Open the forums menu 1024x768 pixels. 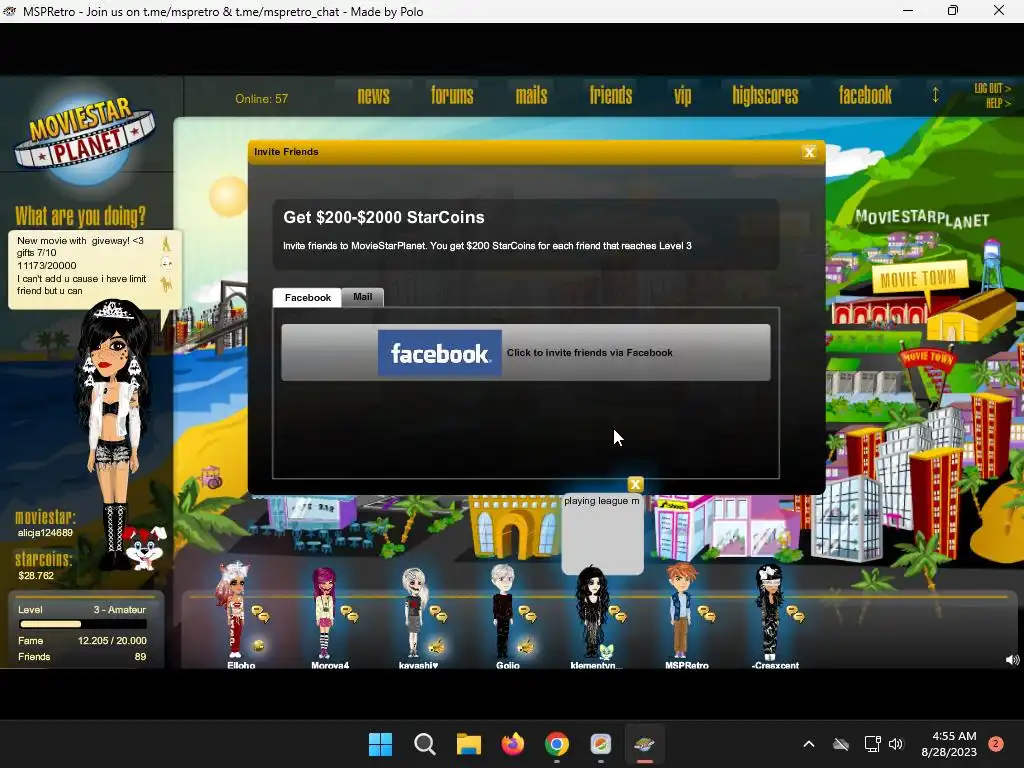pos(452,96)
